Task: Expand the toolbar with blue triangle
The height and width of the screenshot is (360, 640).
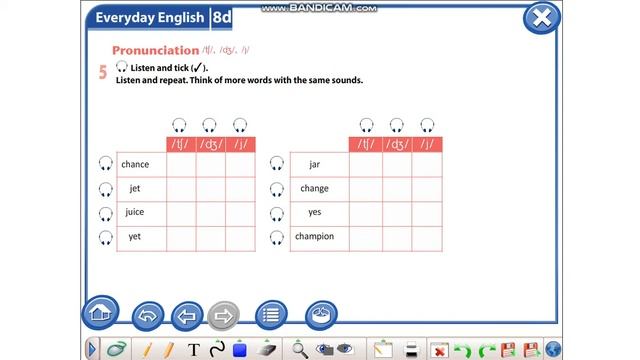Action: tap(92, 349)
